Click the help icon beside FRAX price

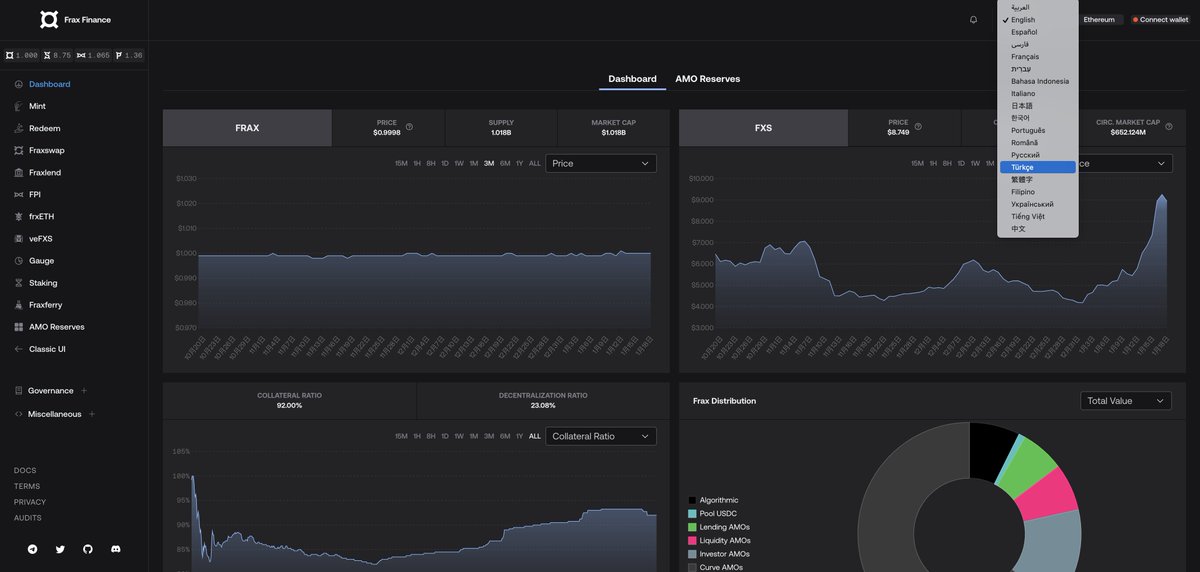tap(409, 127)
